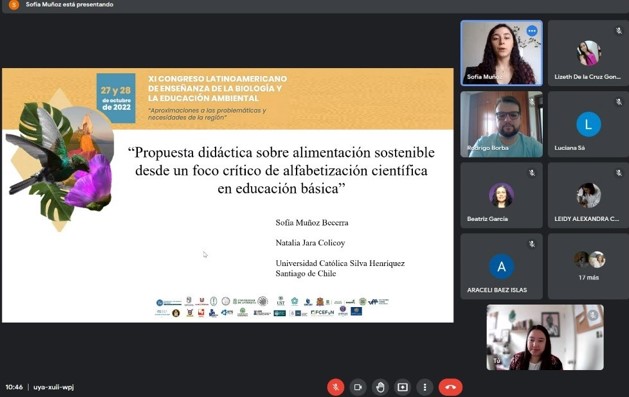
Task: Open the present screen button
Action: pyautogui.click(x=402, y=387)
